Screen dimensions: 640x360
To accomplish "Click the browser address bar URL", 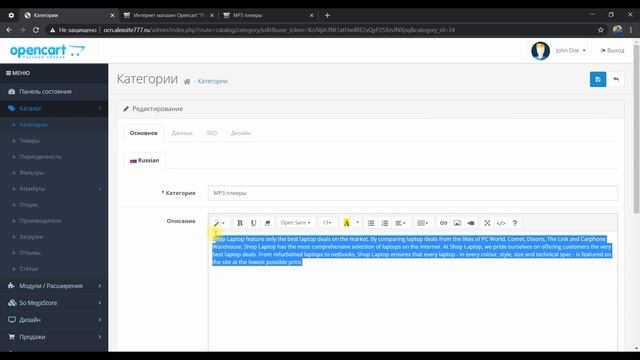I will point(279,30).
